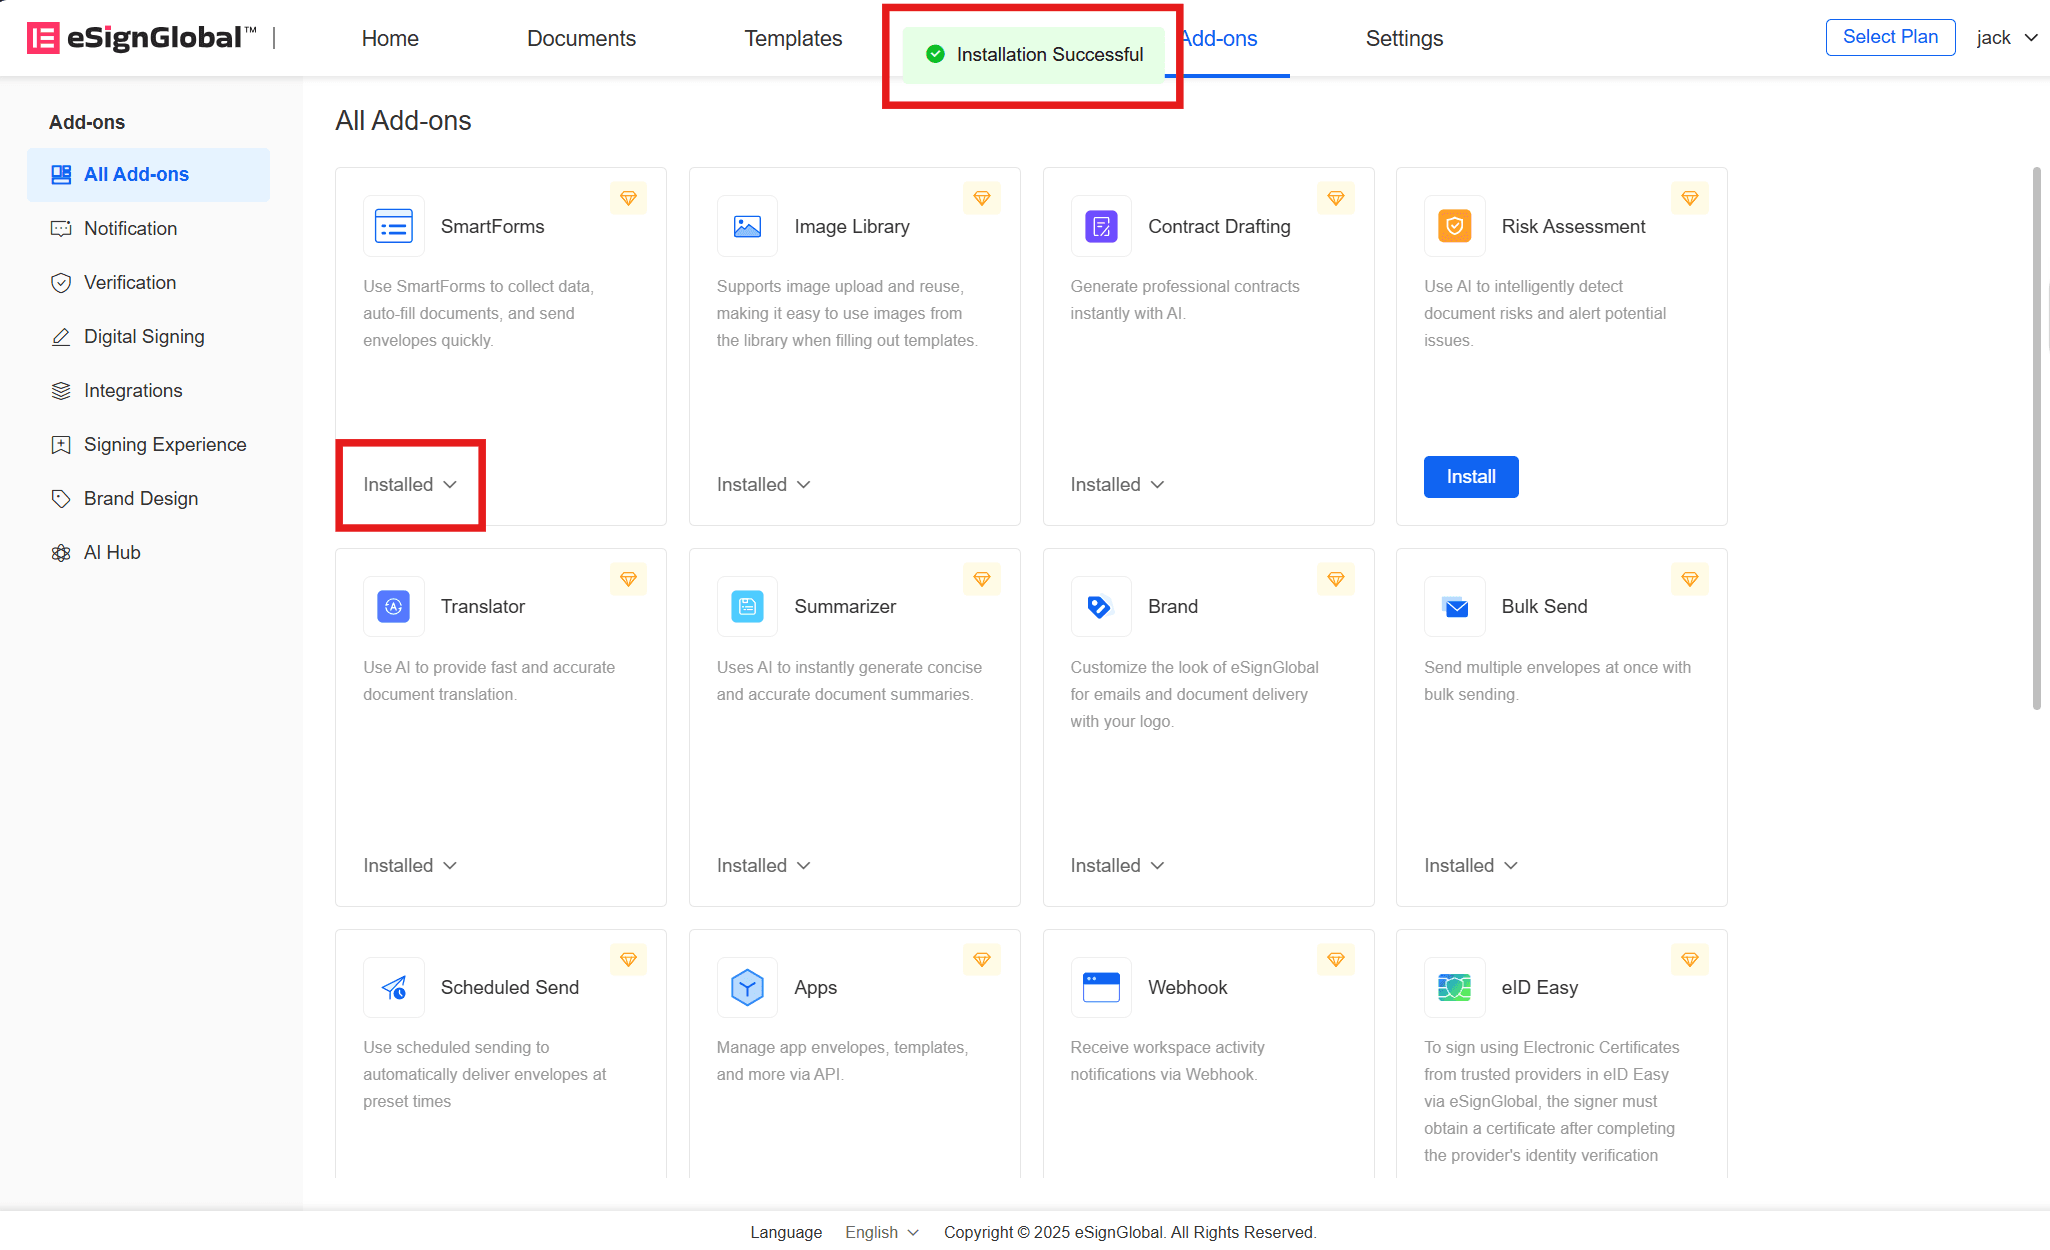Screen dimensions: 2050x1250
Task: Click the Scheduled Send card title
Action: pyautogui.click(x=510, y=987)
